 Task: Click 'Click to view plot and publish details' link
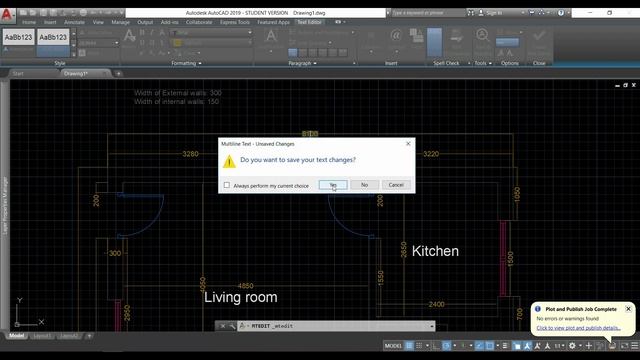click(x=578, y=328)
